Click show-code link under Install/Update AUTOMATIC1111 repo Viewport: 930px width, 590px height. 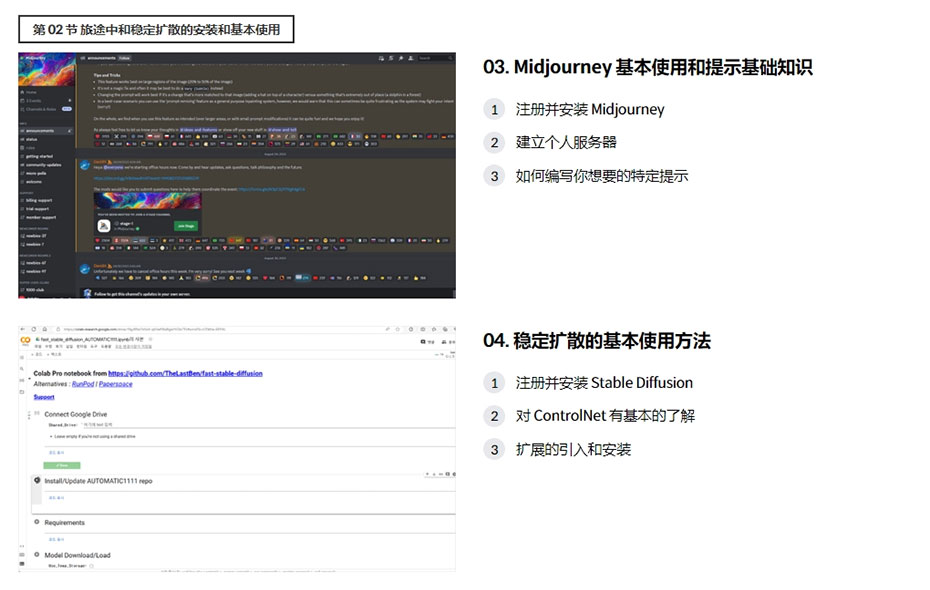[x=56, y=497]
